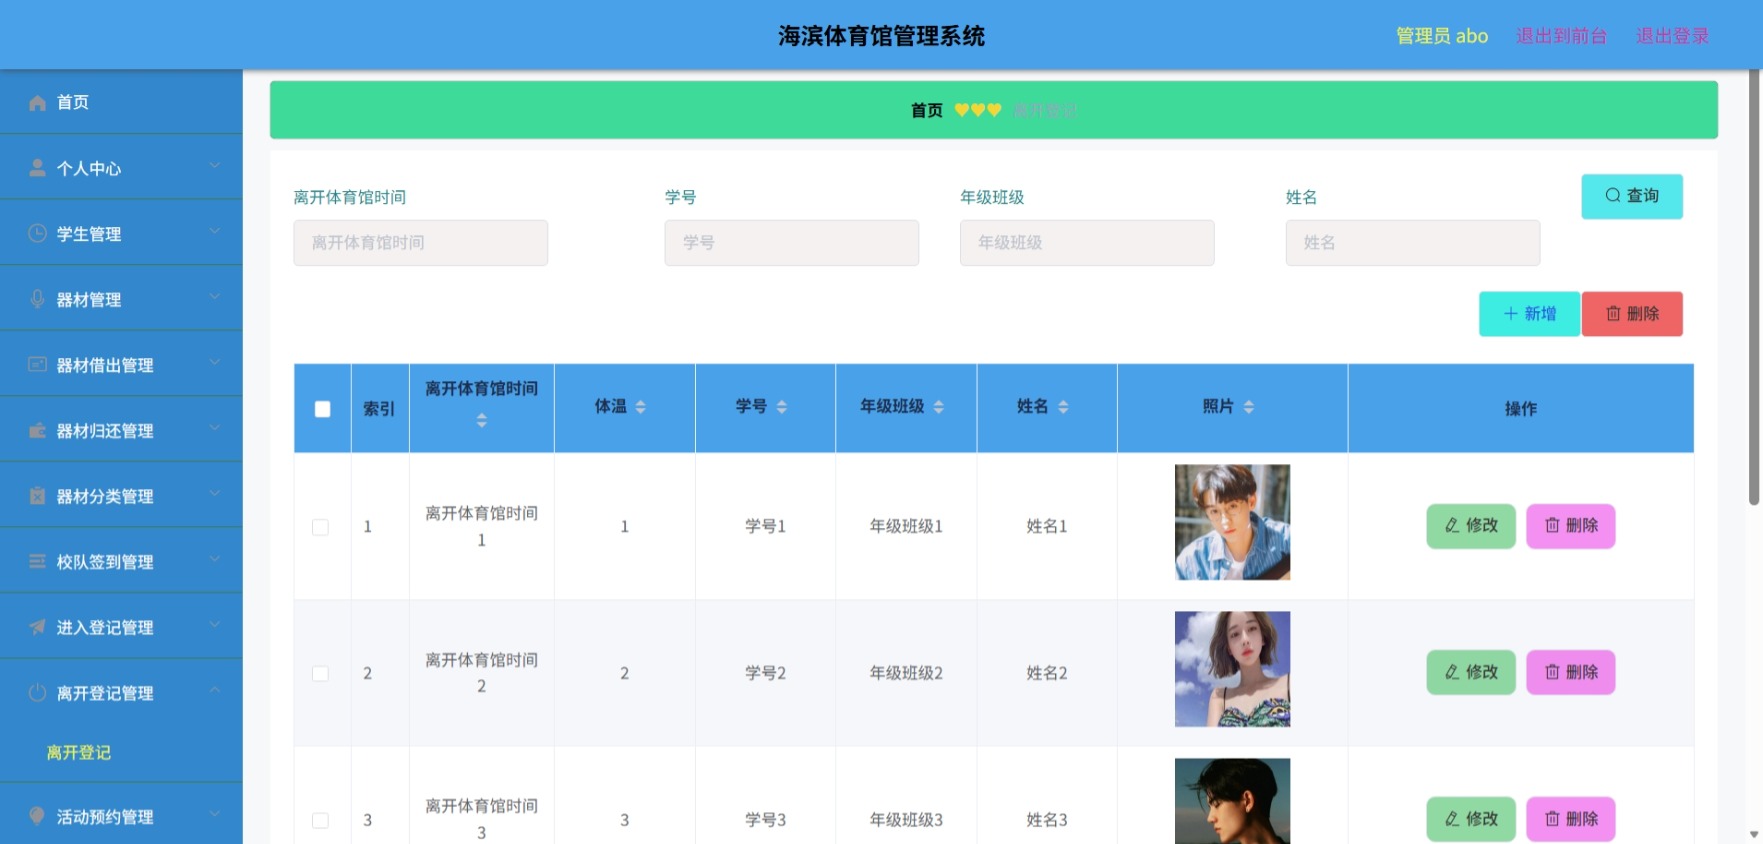1763x844 pixels.
Task: Check the checkbox for row 2
Action: (320, 674)
